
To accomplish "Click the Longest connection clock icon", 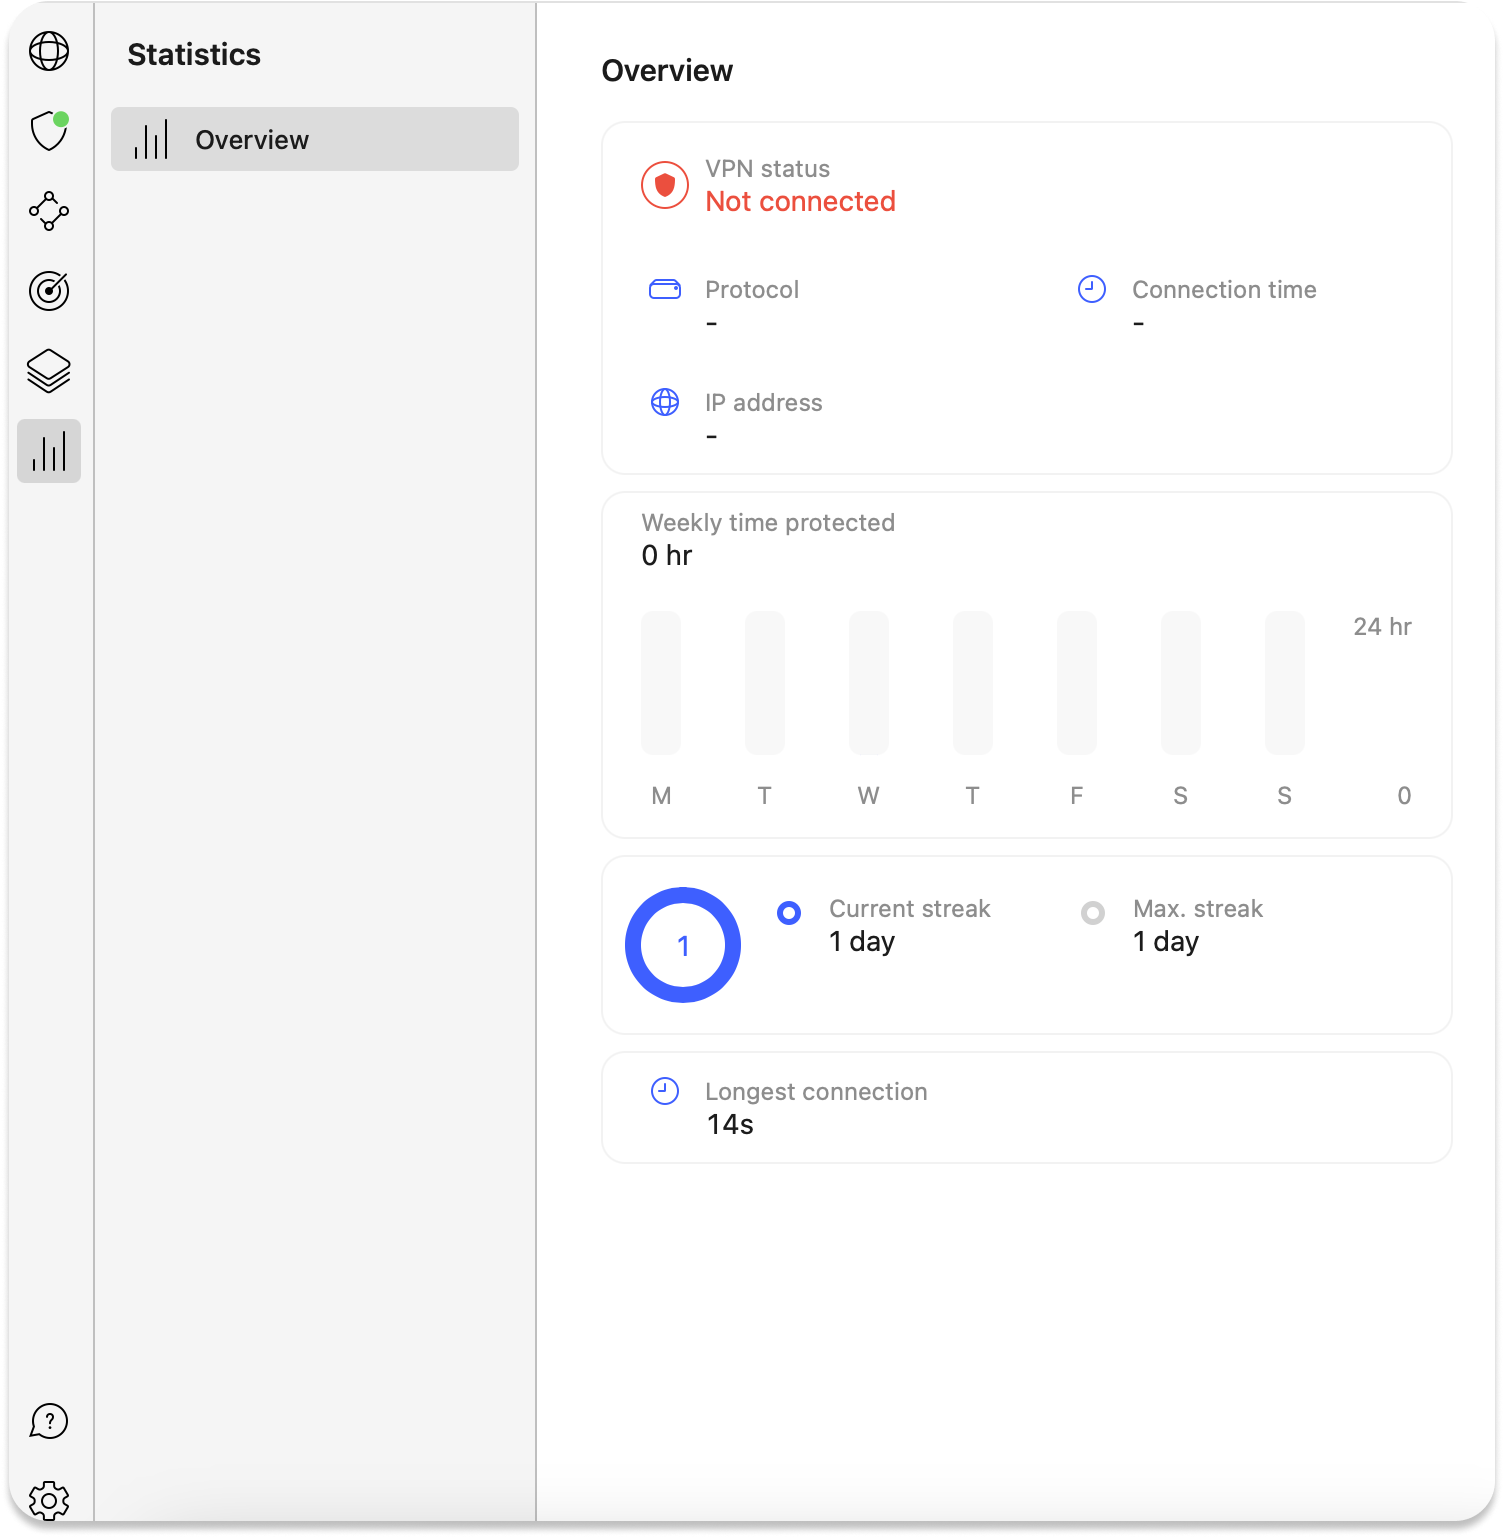I will [x=665, y=1091].
